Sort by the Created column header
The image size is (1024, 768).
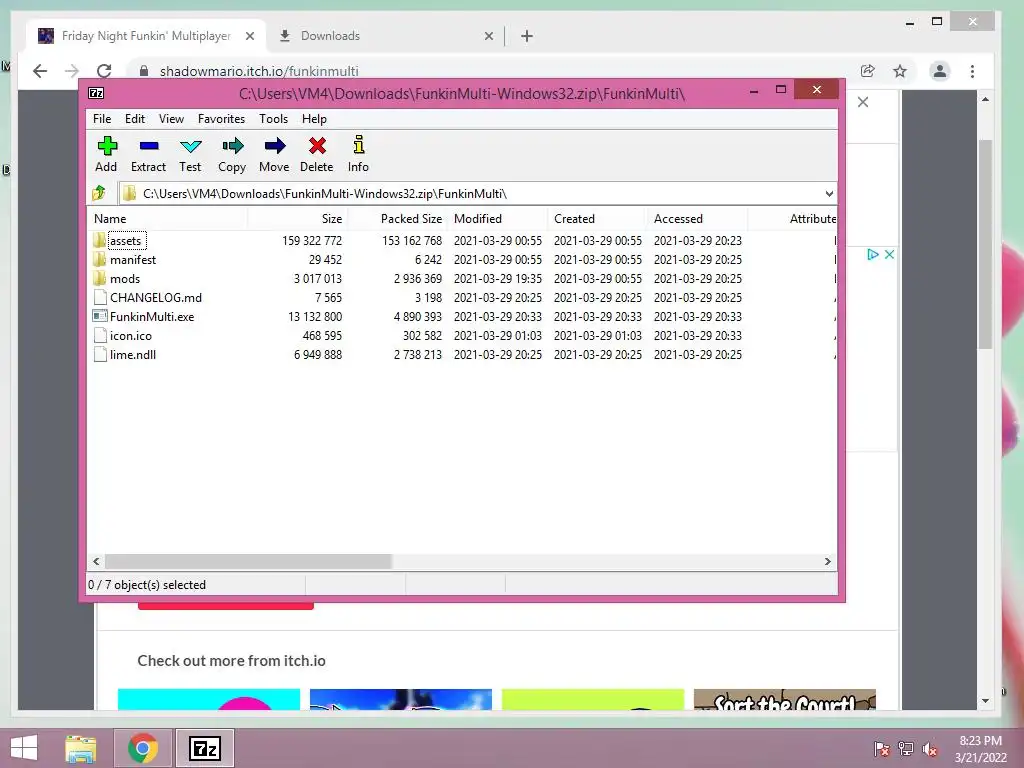point(598,219)
